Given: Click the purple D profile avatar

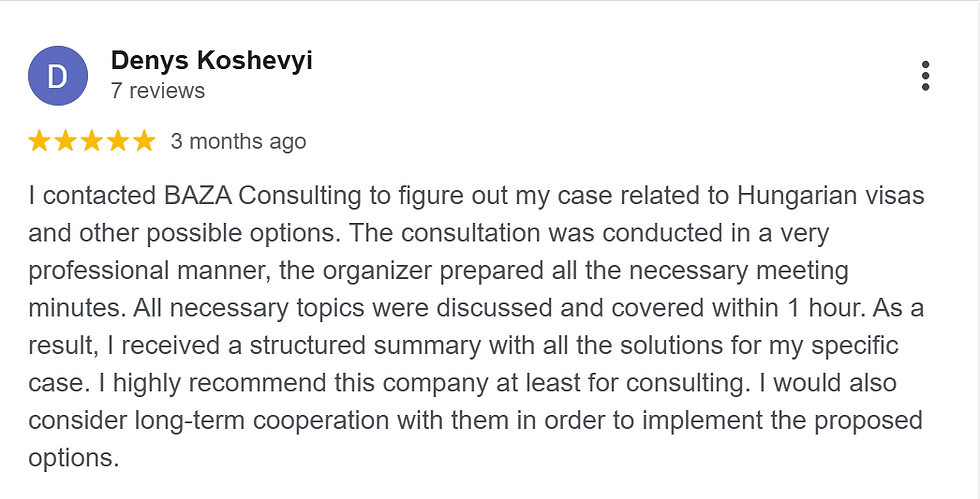Looking at the screenshot, I should [58, 76].
